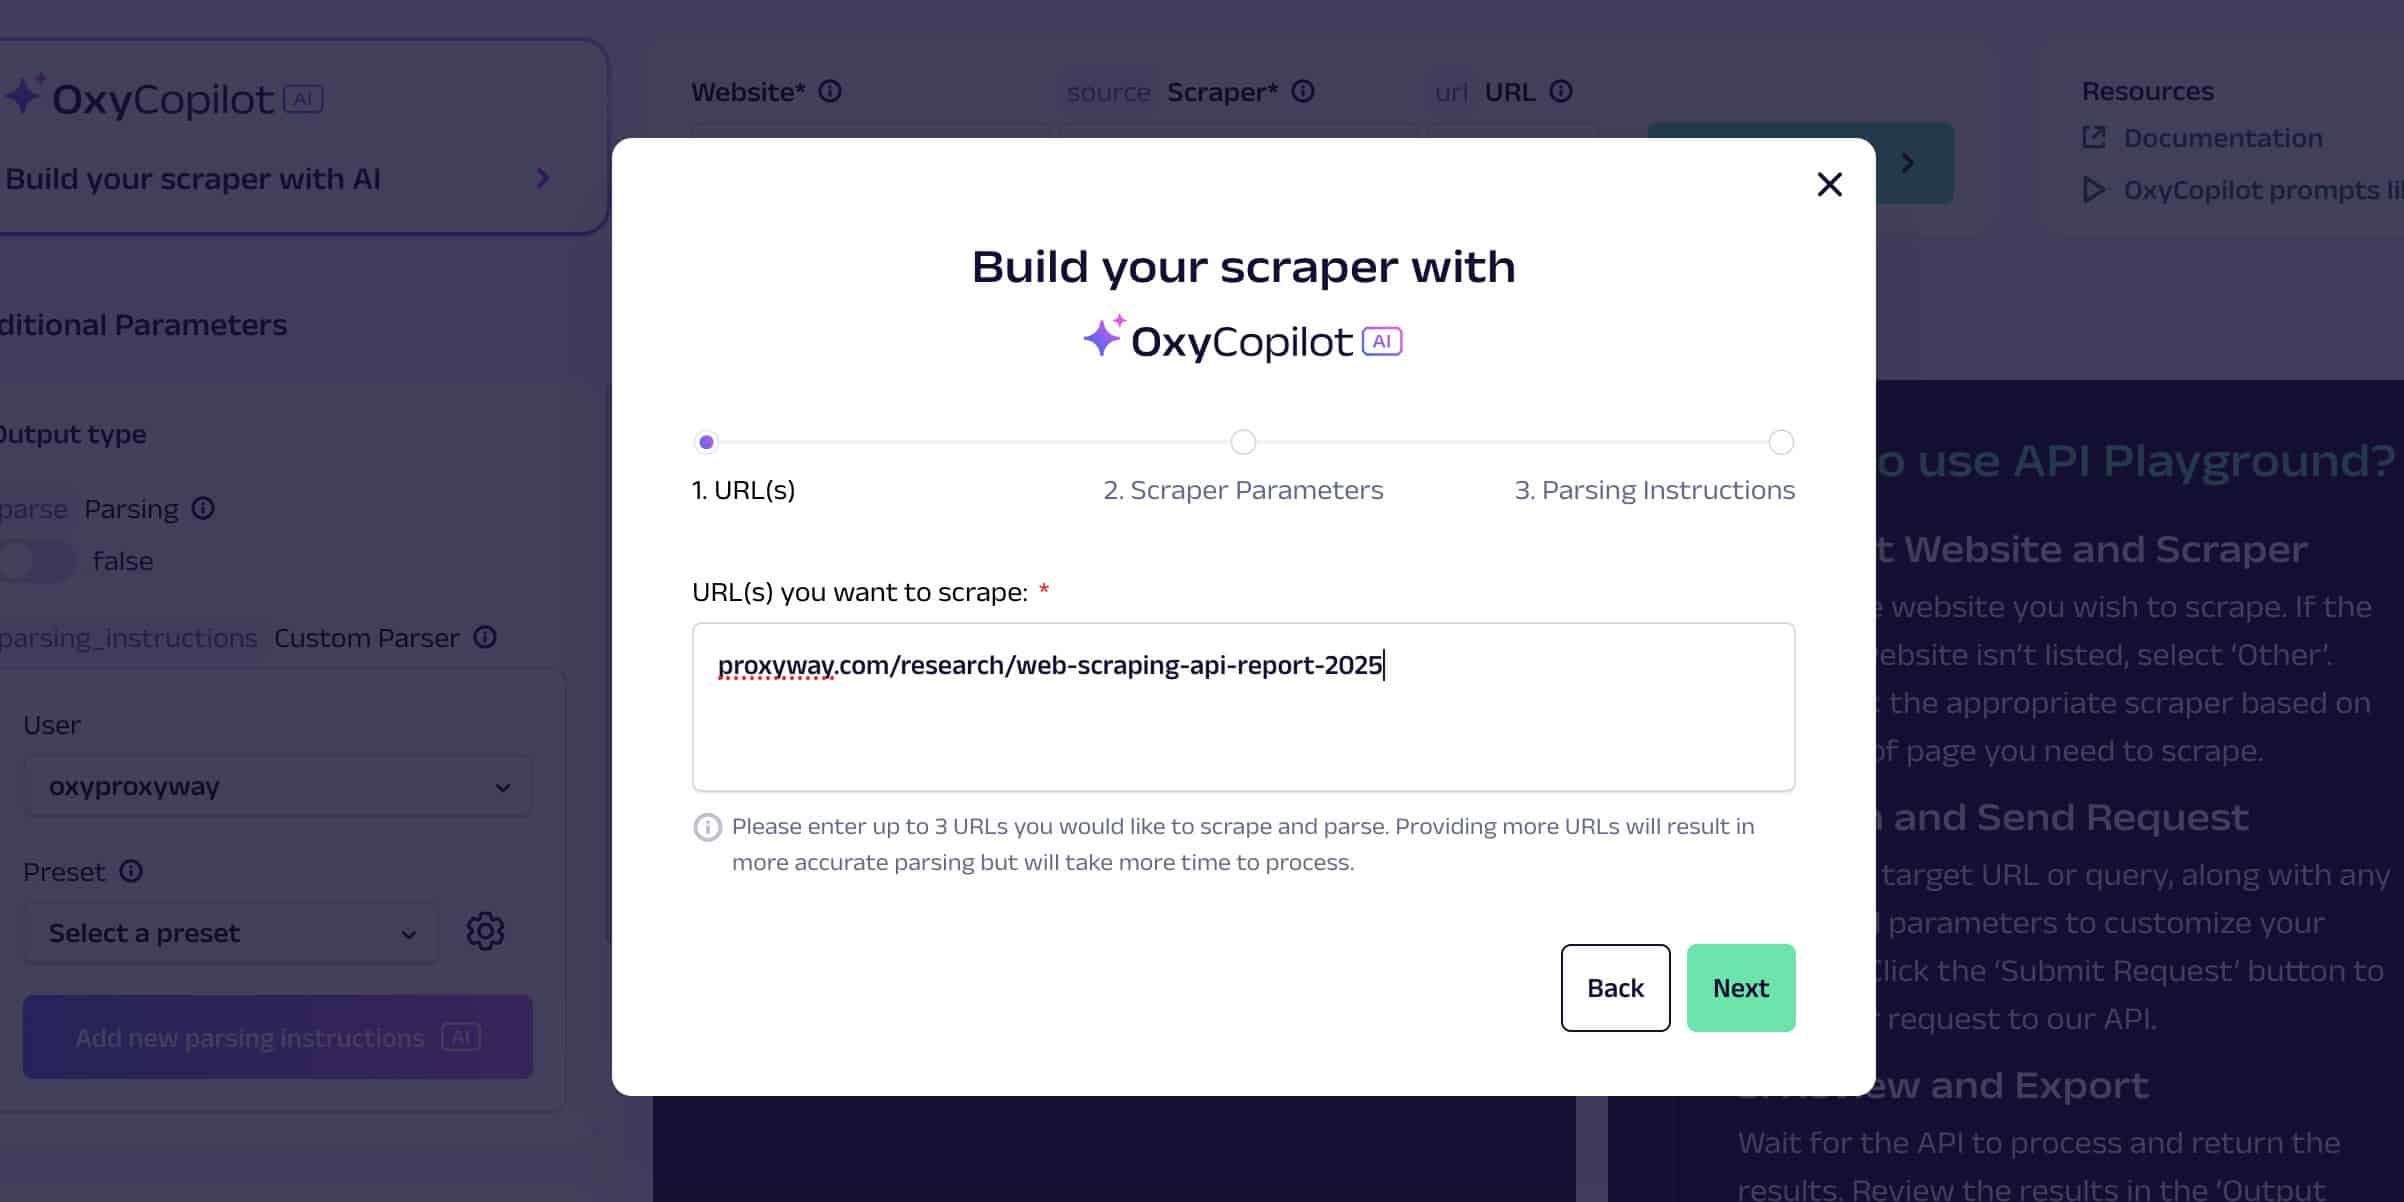Viewport: 2404px width, 1202px height.
Task: Click inside the URLs to scrape textbox
Action: click(x=1243, y=707)
